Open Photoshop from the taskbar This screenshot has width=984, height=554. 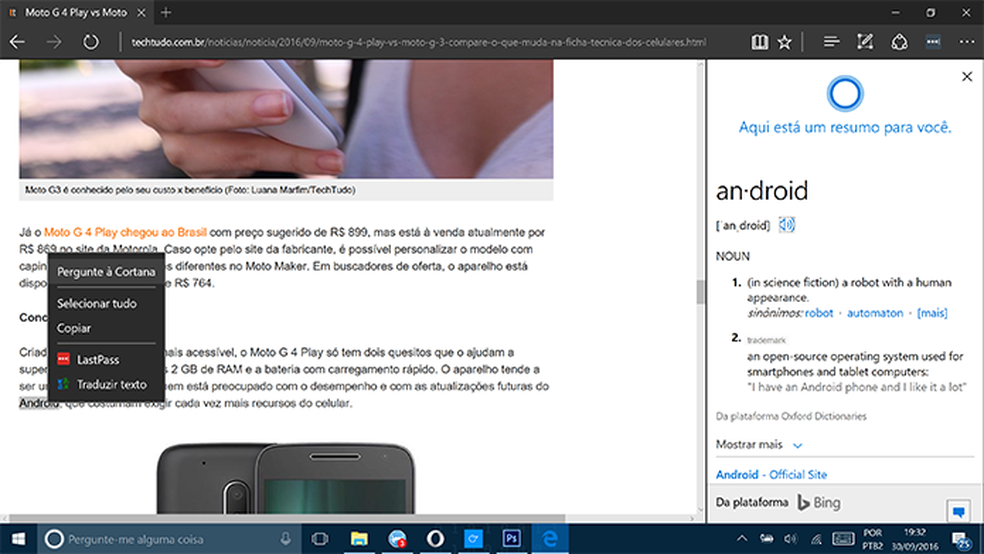coord(511,539)
